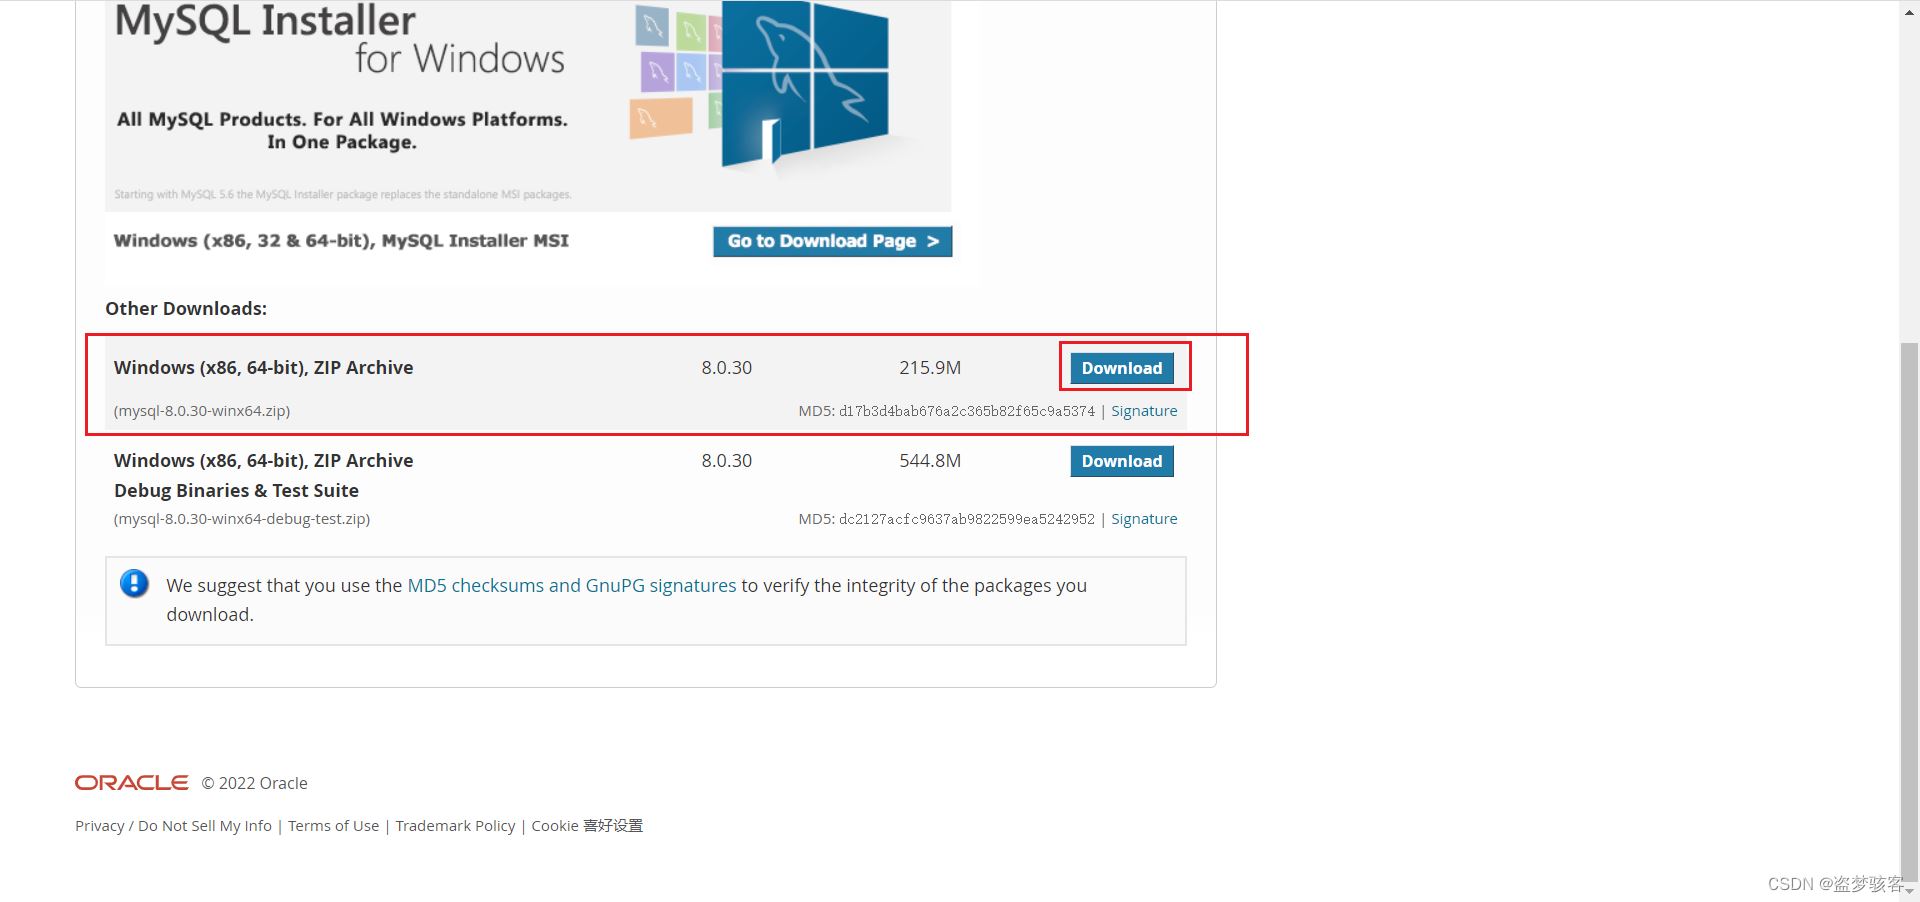Screen dimensions: 1920x902
Task: Click Windows (x86, 32 & 64-bit), MySQL Installer MSI text
Action: 341,241
